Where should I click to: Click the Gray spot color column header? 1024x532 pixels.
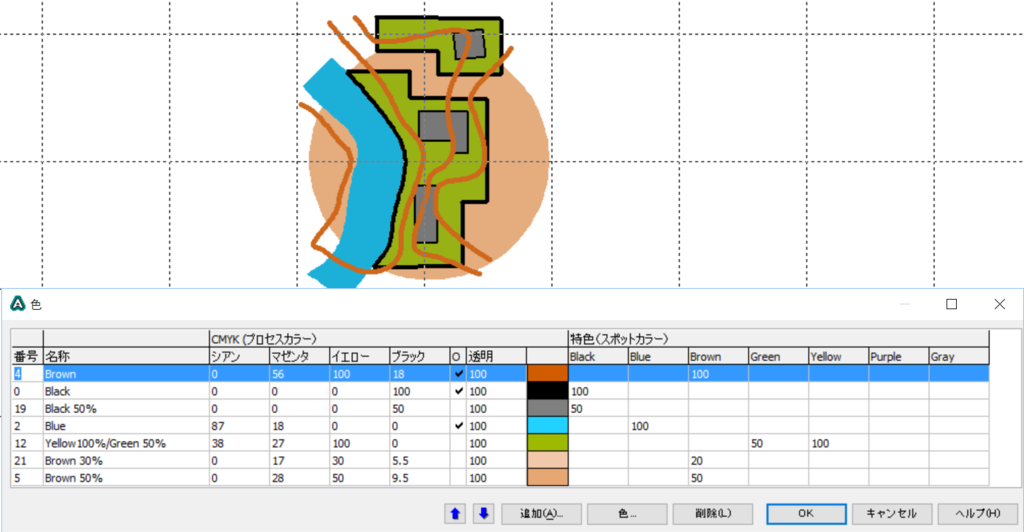[x=959, y=356]
